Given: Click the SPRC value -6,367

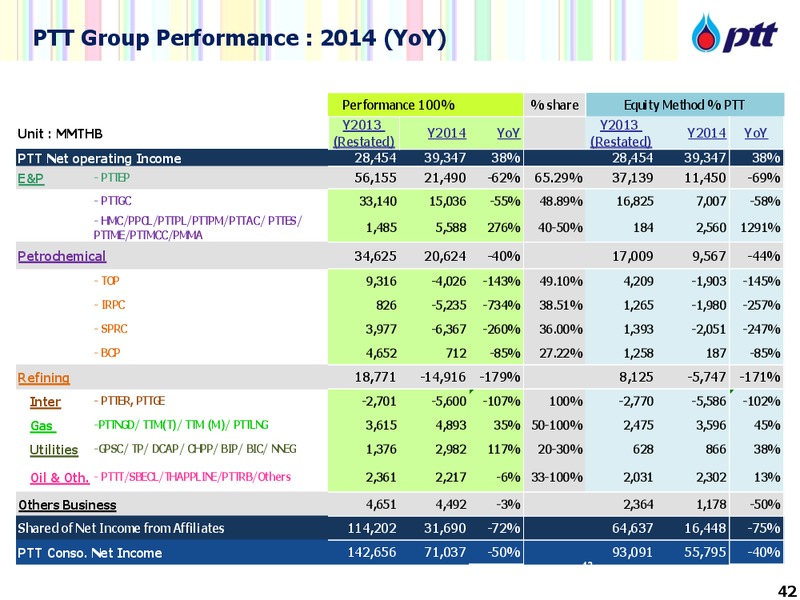Looking at the screenshot, I should (447, 329).
